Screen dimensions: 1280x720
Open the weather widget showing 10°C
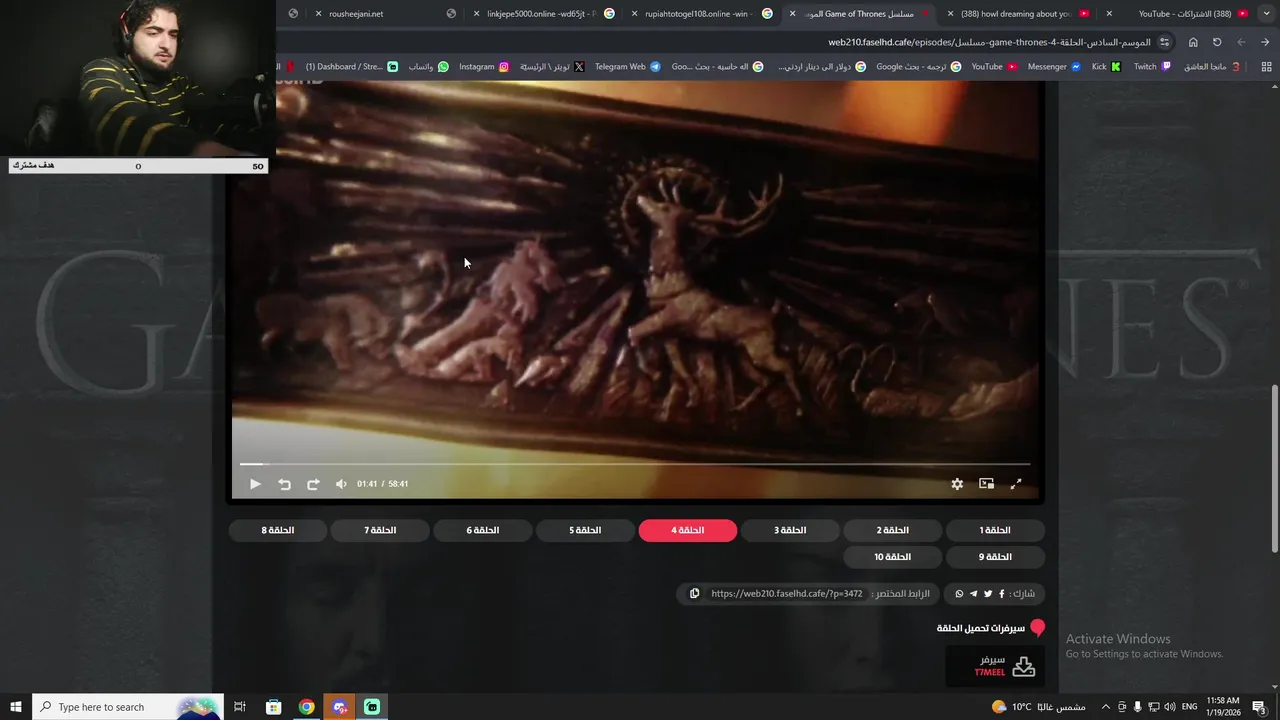pos(1038,707)
